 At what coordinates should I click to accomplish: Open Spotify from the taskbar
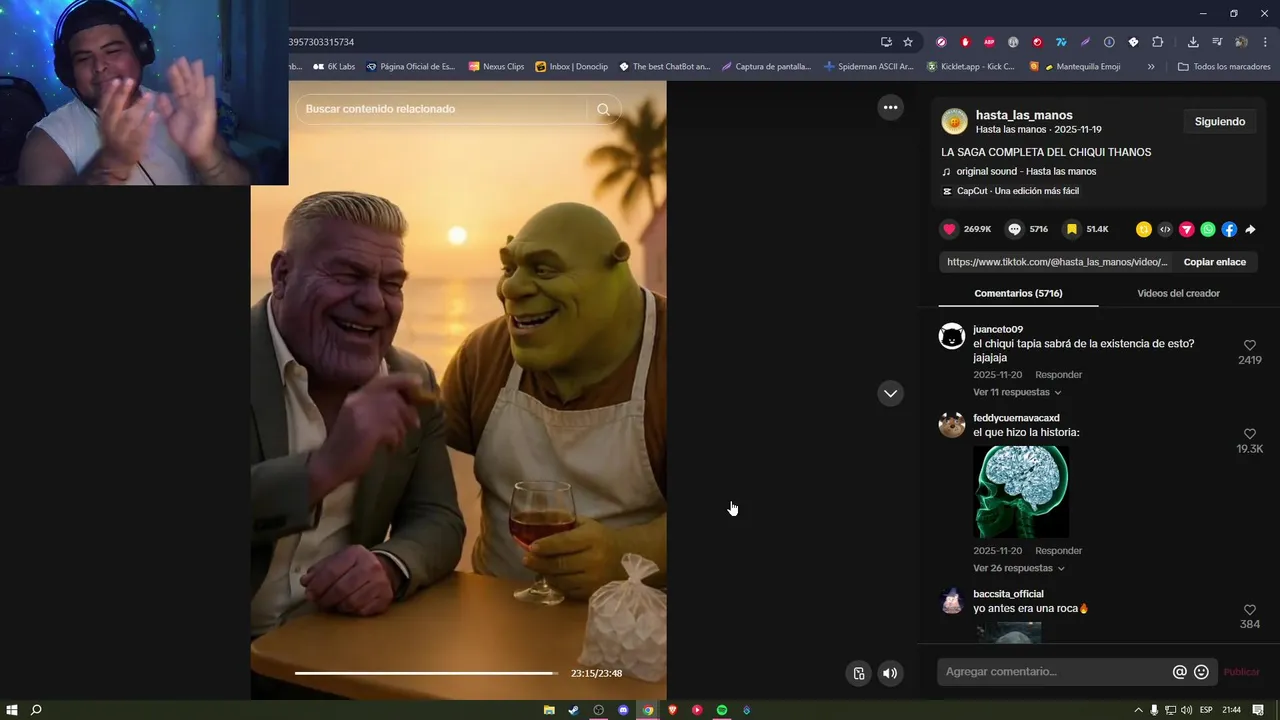click(722, 710)
